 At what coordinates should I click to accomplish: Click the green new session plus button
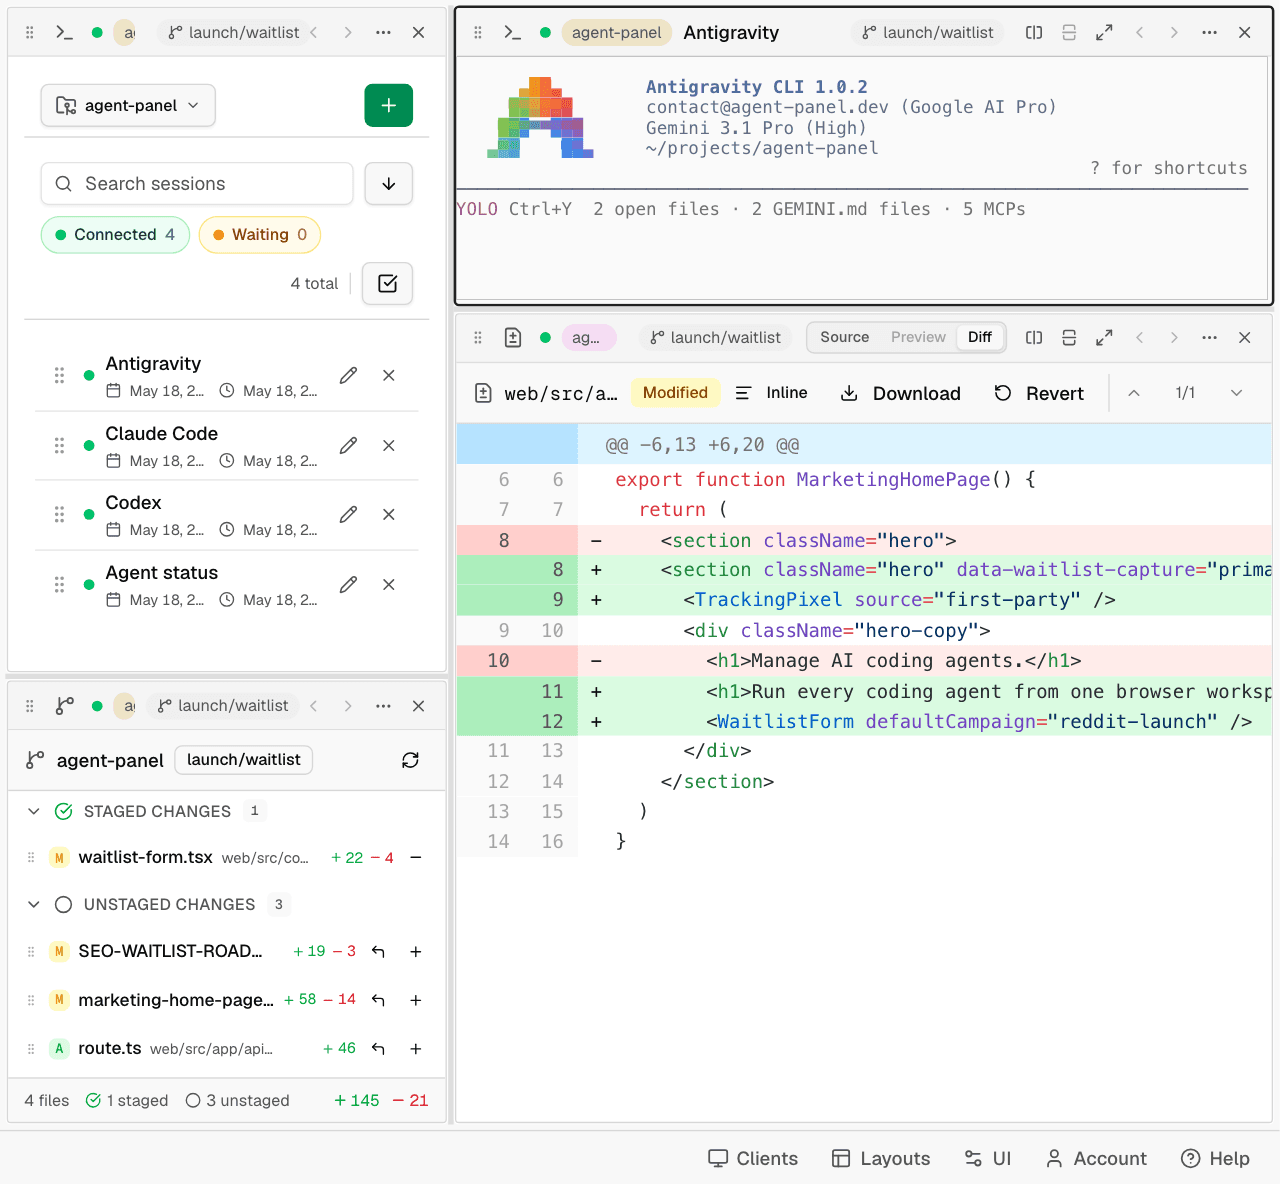tap(389, 105)
